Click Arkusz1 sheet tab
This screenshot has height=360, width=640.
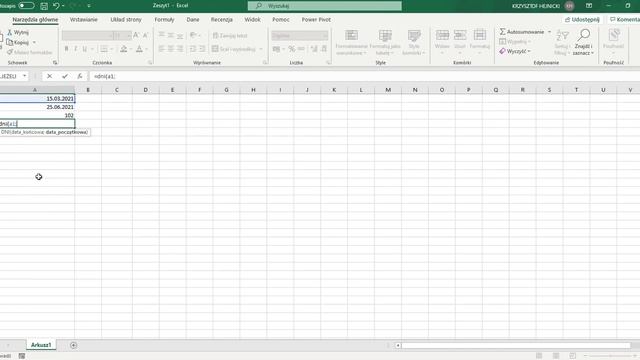pyautogui.click(x=41, y=345)
